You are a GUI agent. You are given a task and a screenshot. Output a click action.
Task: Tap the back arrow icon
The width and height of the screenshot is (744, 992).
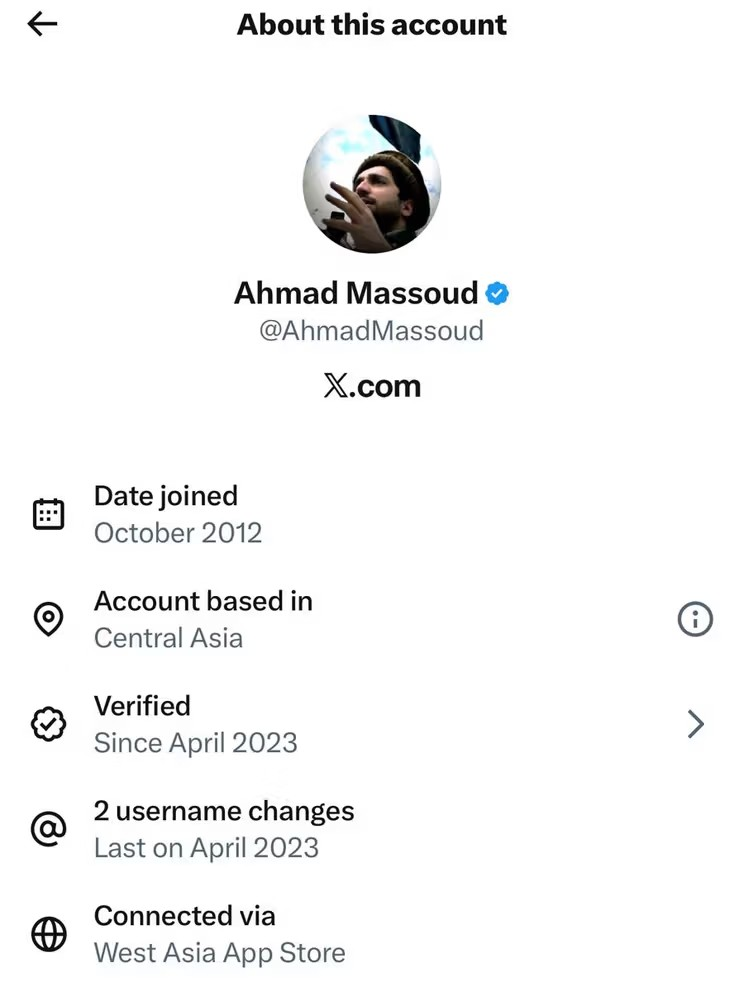(42, 25)
